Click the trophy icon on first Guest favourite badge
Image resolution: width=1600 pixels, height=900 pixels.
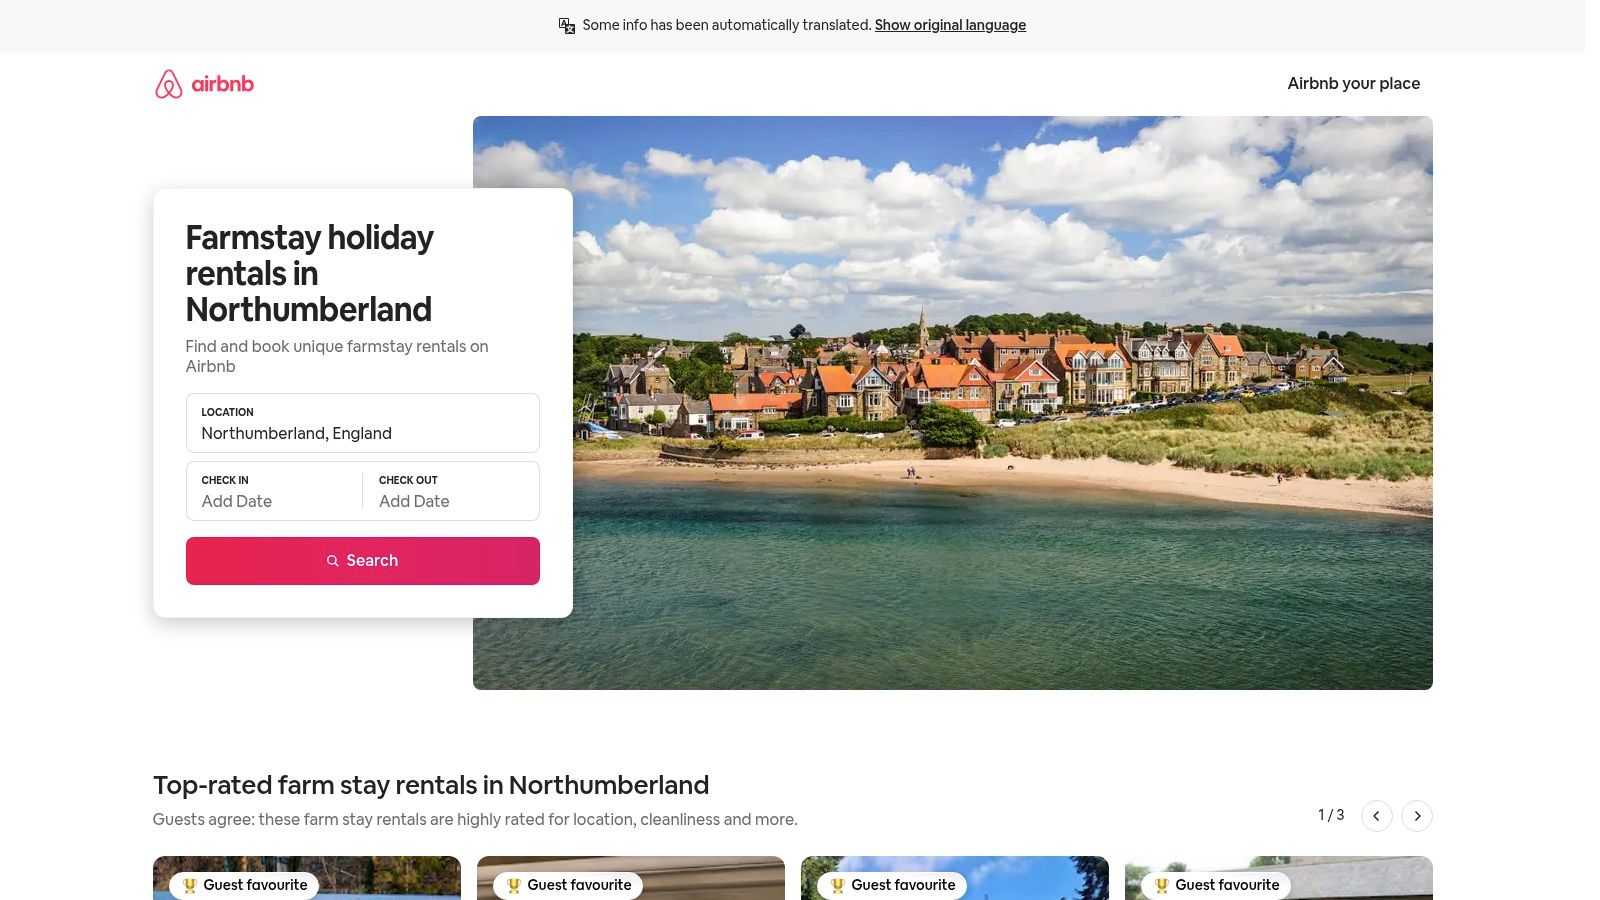189,885
